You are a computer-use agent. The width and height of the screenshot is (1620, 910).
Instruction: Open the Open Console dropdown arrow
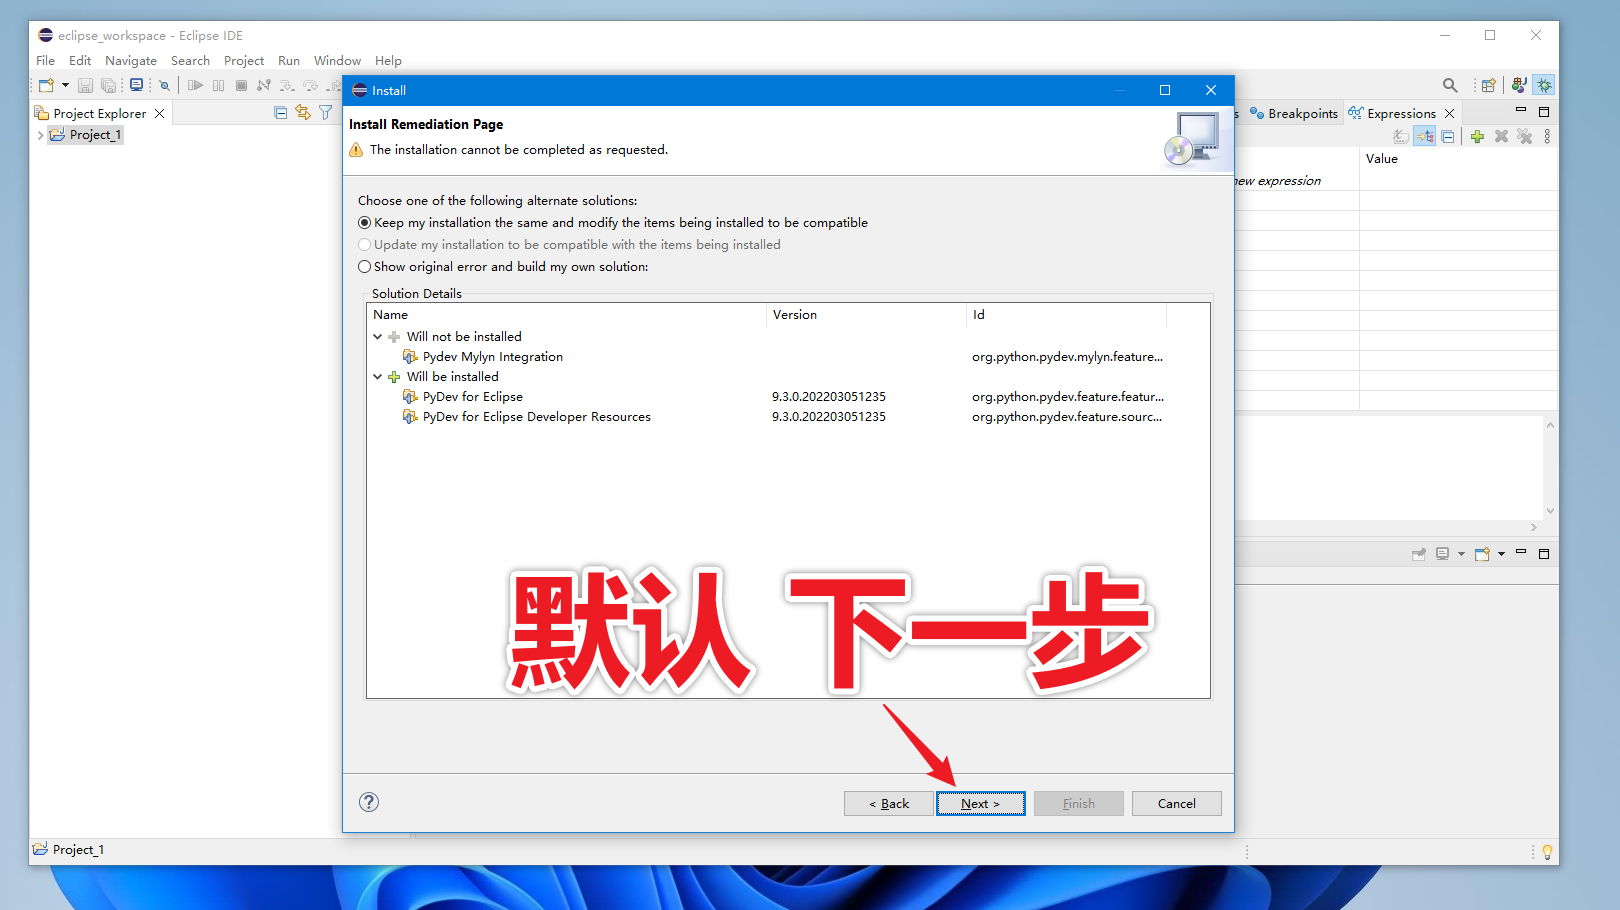click(1501, 554)
